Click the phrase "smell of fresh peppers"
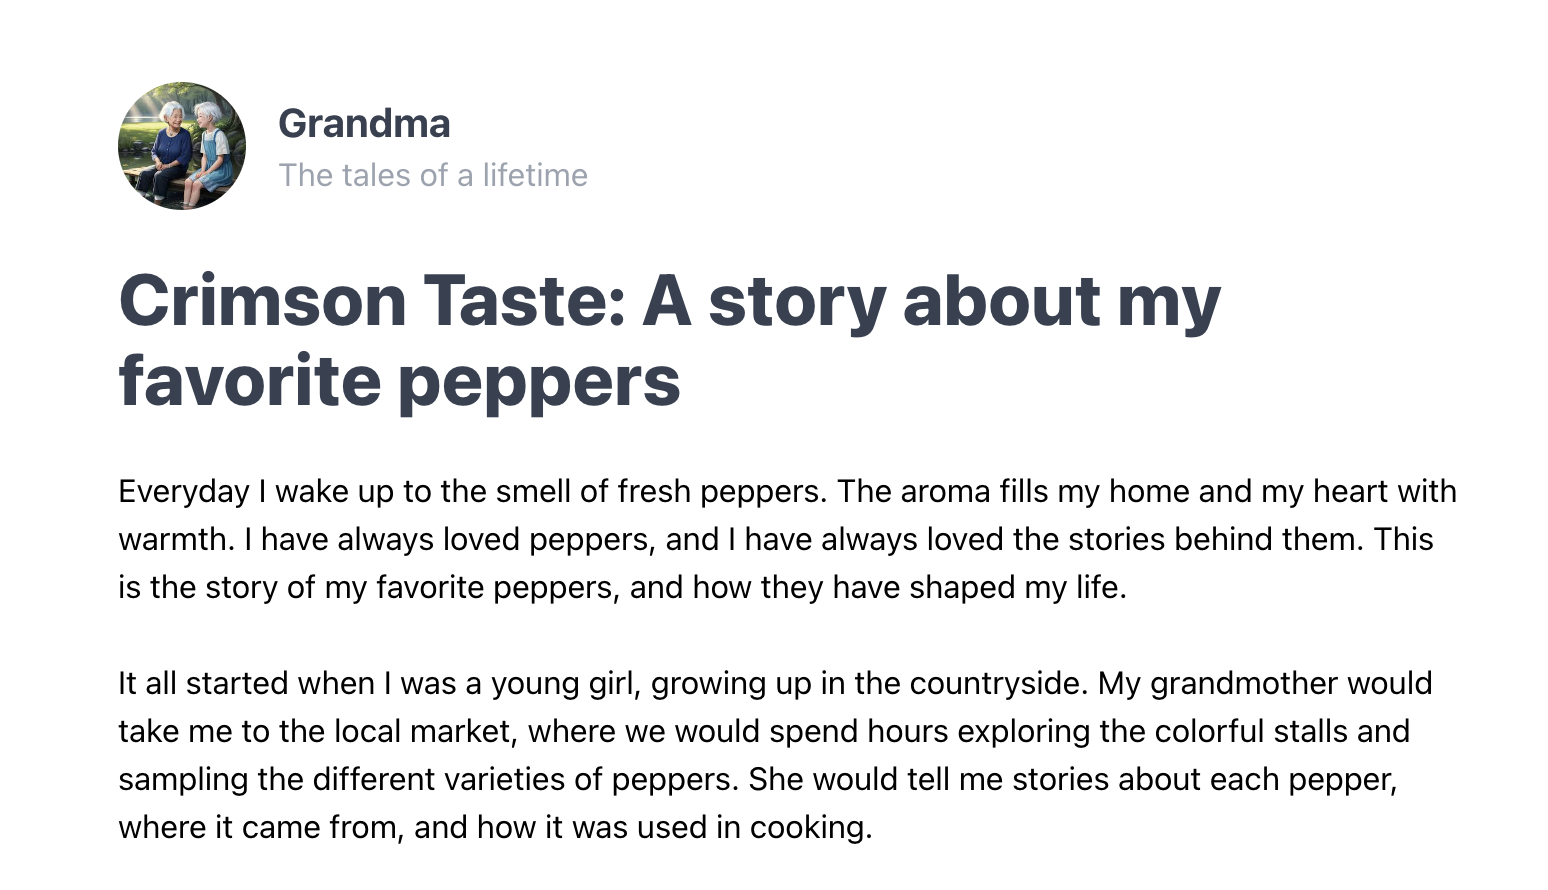The width and height of the screenshot is (1548, 890). 658,491
